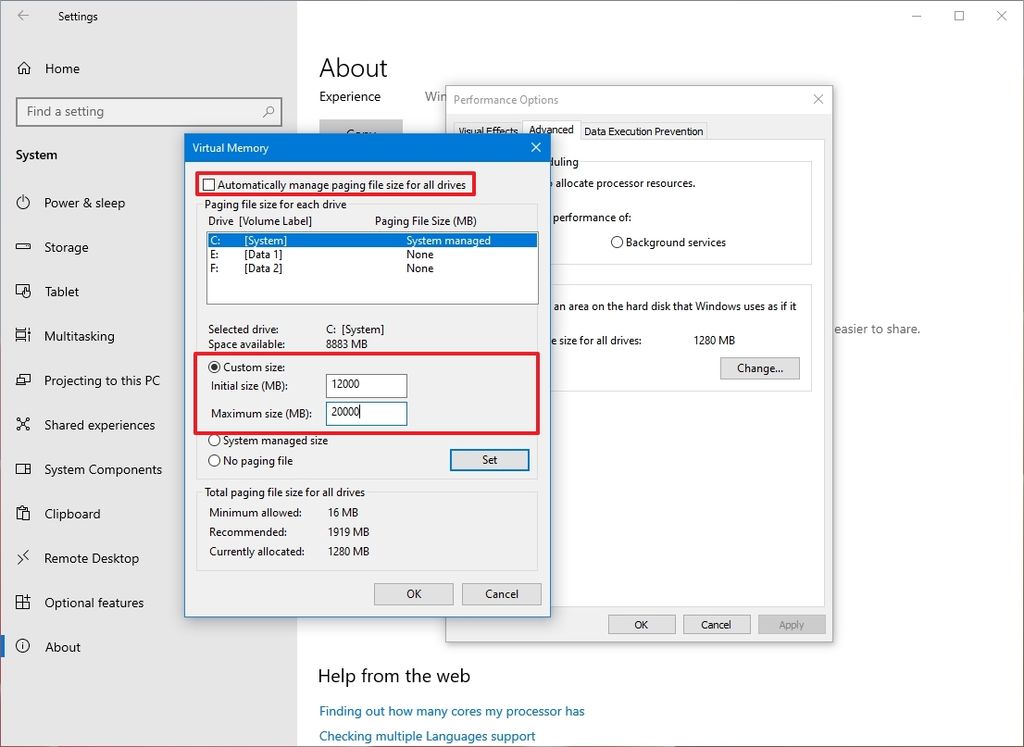Click the back arrow in Settings
This screenshot has height=747, width=1024.
[21, 16]
